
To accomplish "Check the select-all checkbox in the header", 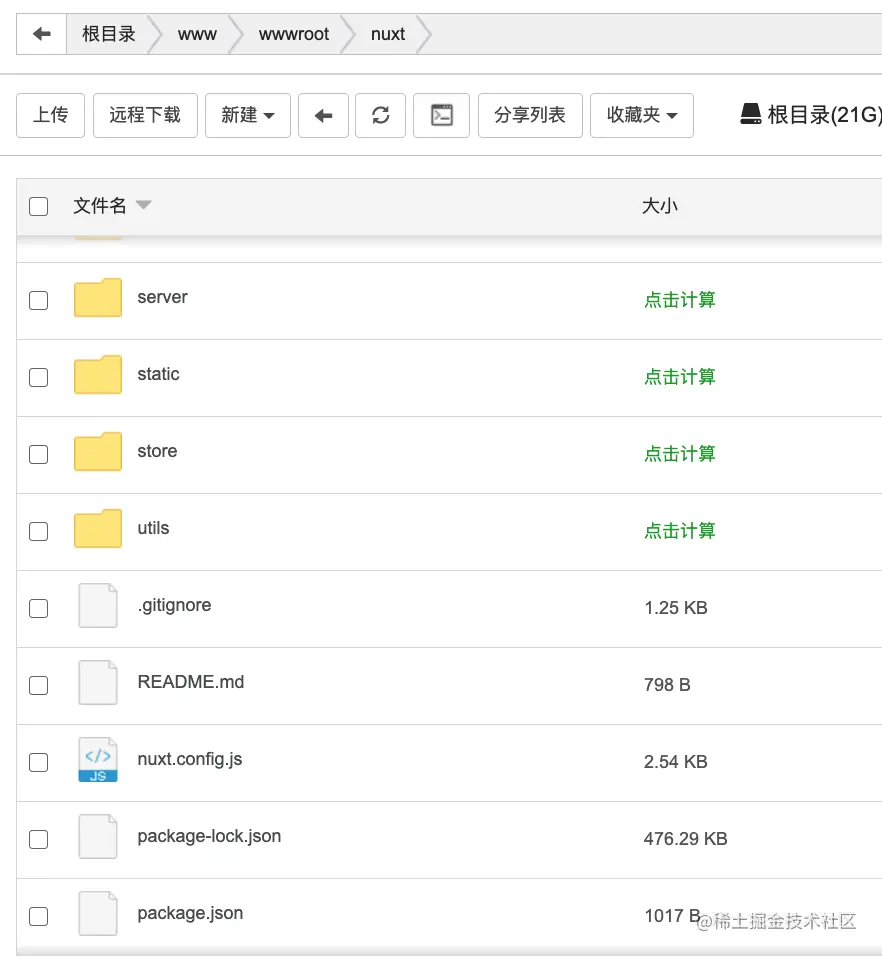I will pyautogui.click(x=38, y=205).
